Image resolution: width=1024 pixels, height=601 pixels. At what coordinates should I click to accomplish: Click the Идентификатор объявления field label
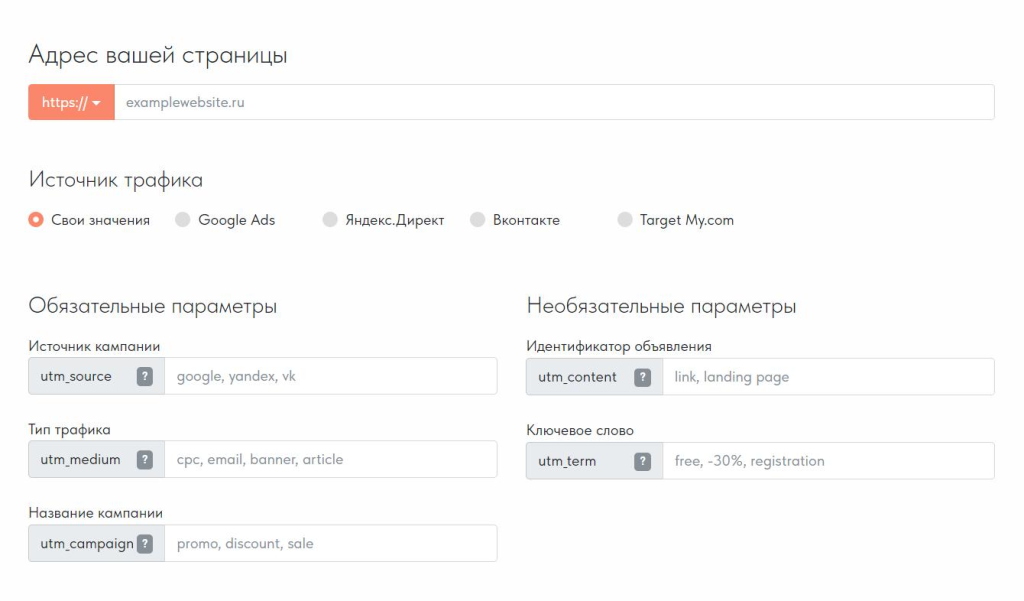[619, 347]
